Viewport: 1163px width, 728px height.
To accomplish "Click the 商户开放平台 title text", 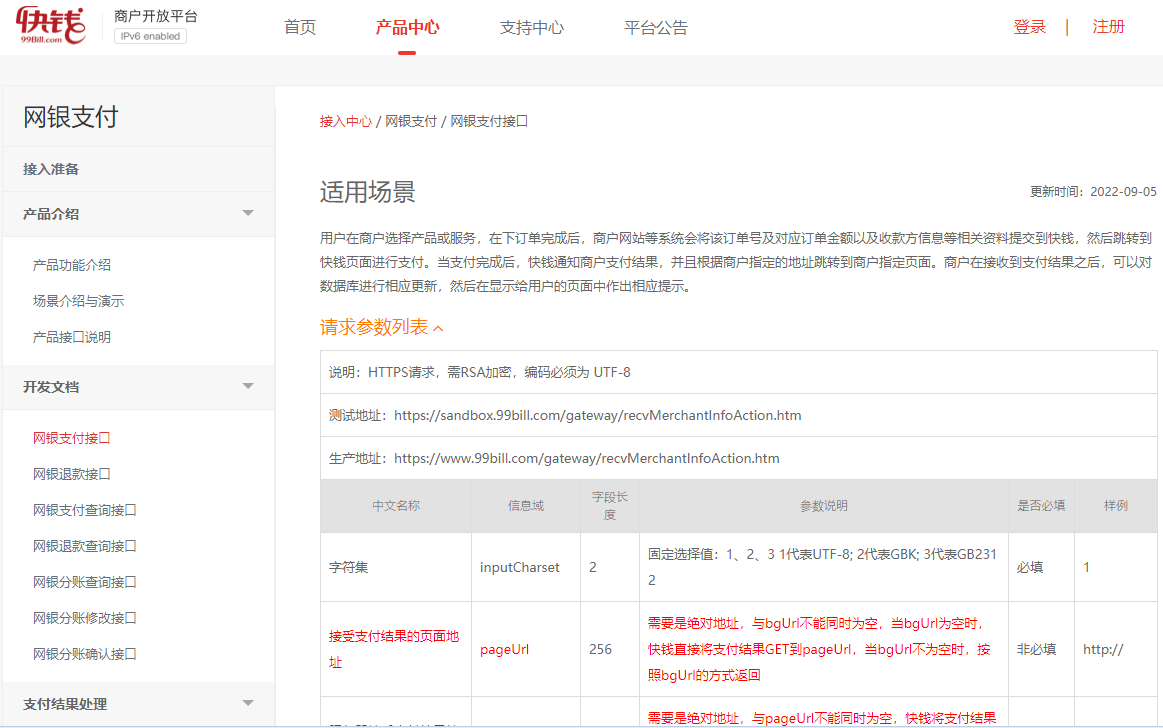I will (156, 16).
